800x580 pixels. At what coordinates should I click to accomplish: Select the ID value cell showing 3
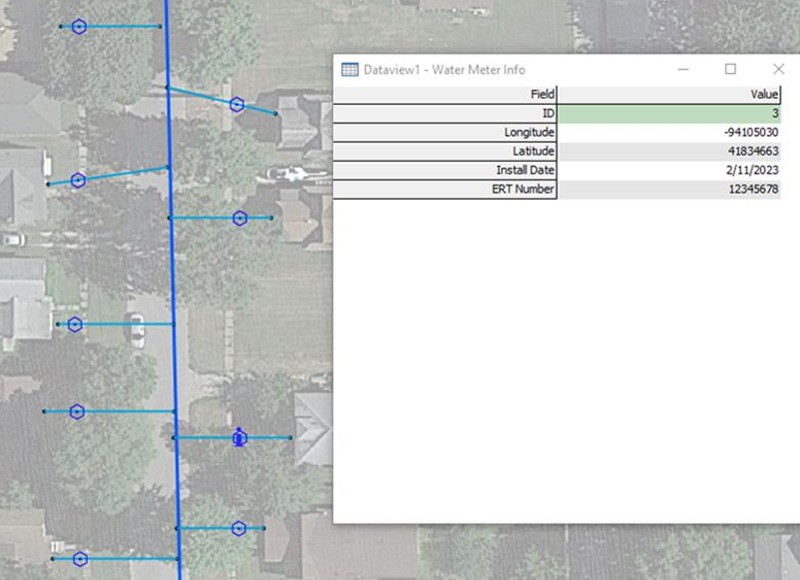coord(668,114)
